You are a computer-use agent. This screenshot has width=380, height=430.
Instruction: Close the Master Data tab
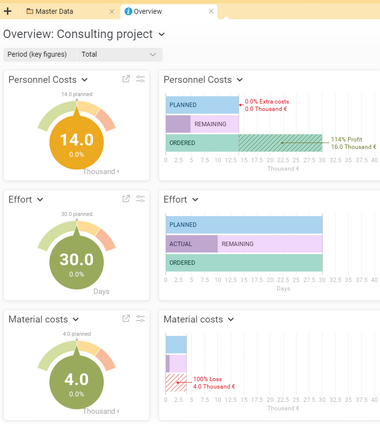112,12
